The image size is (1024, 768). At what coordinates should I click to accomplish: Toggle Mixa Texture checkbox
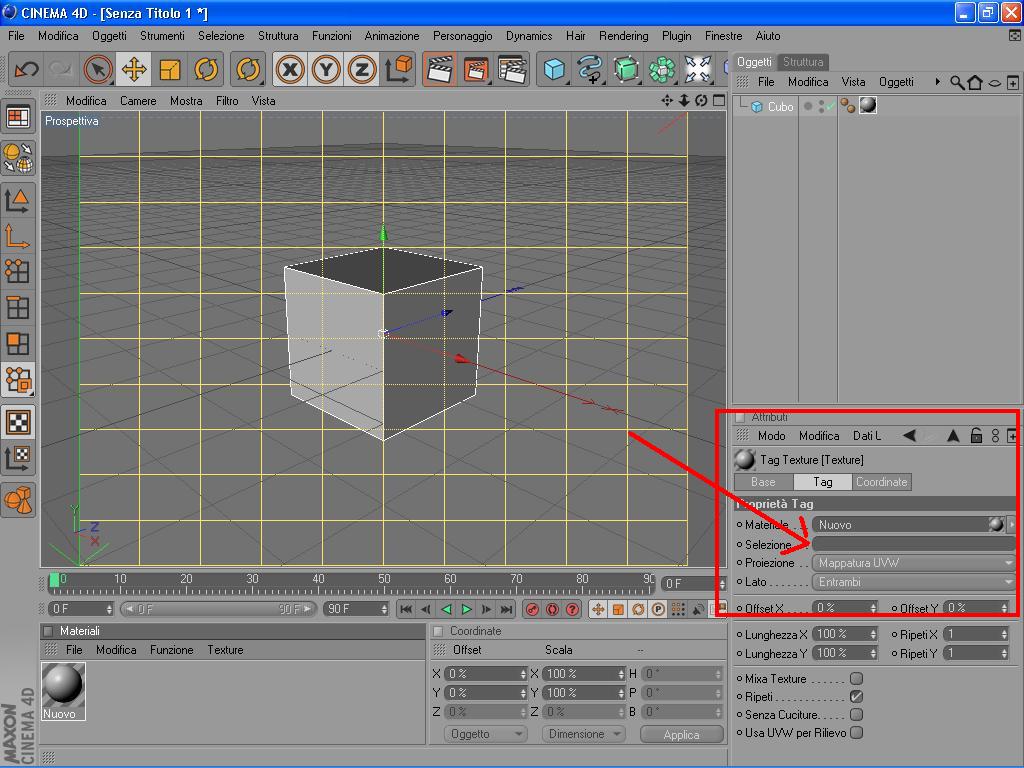tap(856, 679)
